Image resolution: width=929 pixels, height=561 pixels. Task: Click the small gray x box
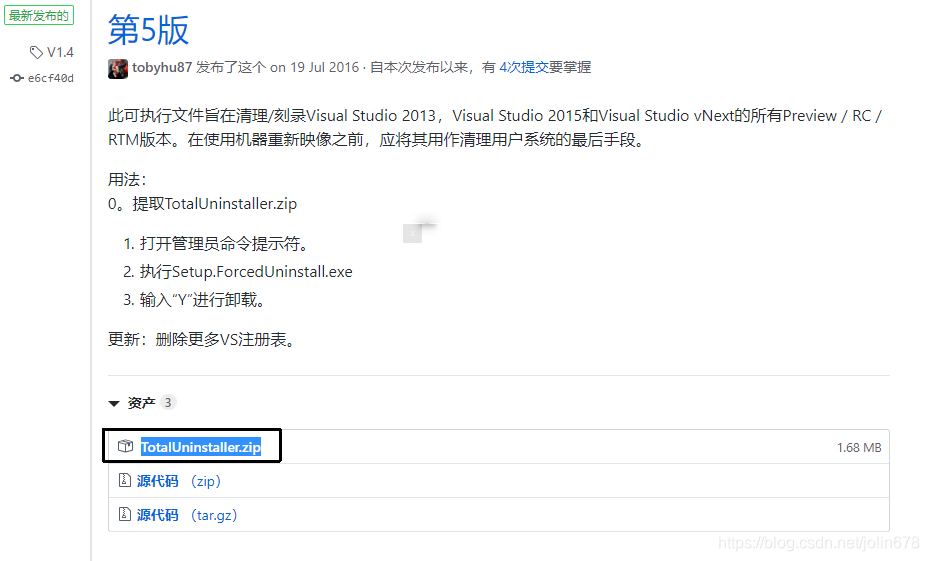[x=412, y=233]
